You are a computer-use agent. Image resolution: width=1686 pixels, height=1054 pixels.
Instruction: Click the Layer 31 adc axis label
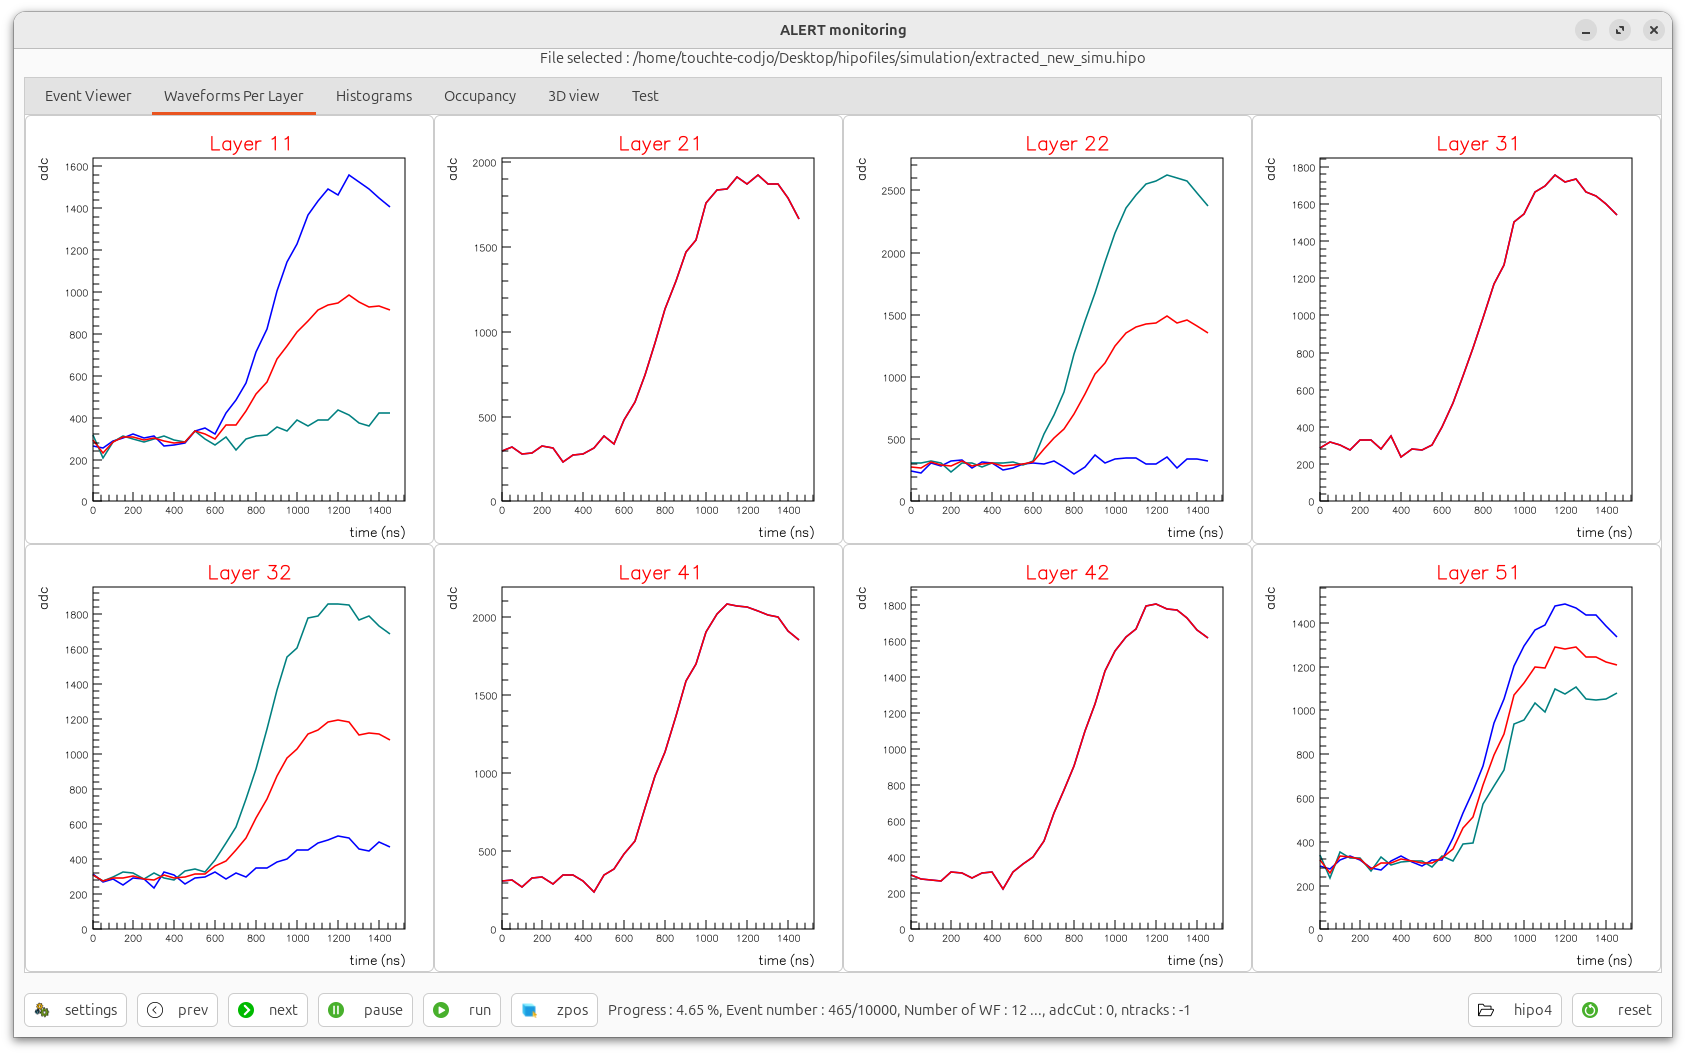coord(1271,169)
